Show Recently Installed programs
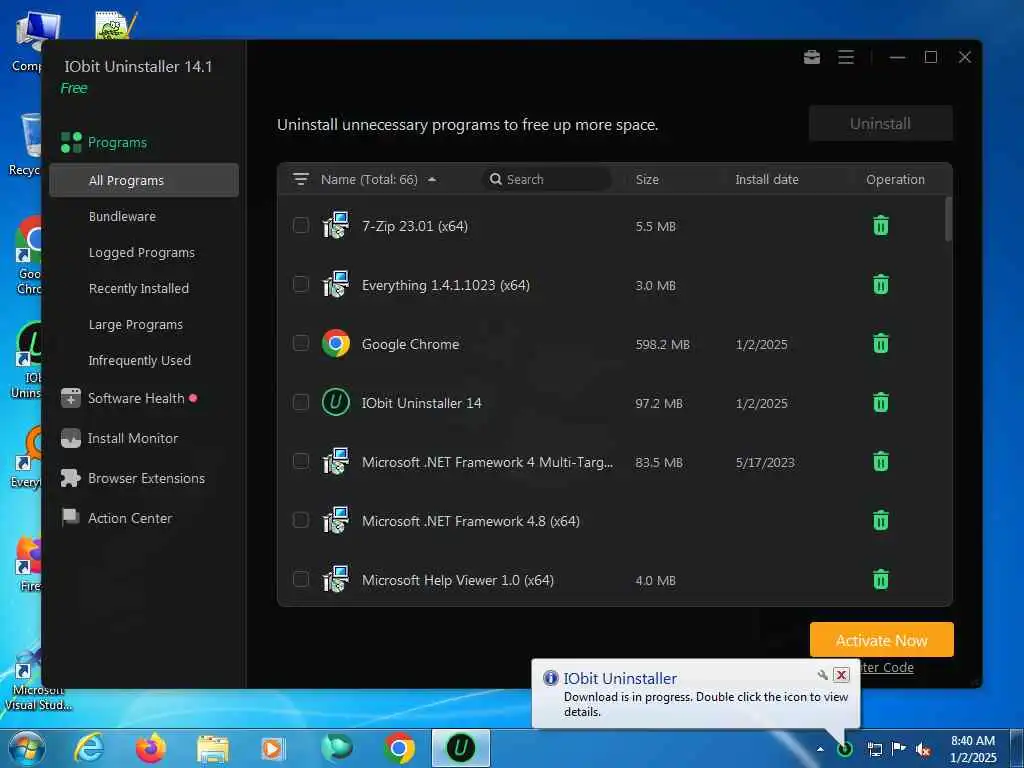This screenshot has width=1024, height=768. [138, 289]
